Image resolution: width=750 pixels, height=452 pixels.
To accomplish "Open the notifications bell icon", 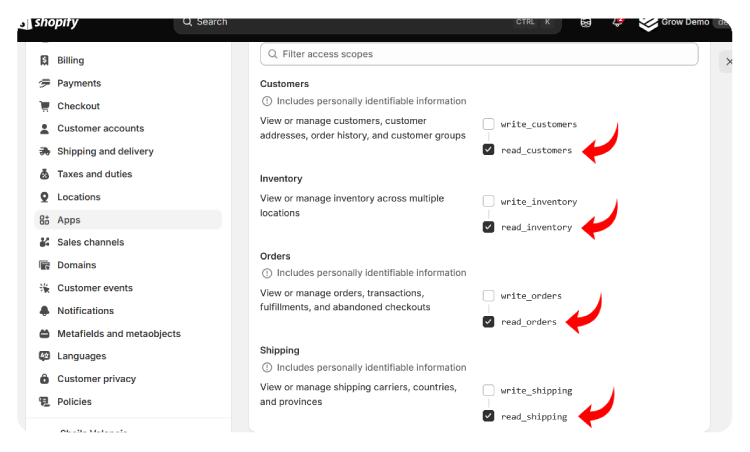I will coord(618,22).
